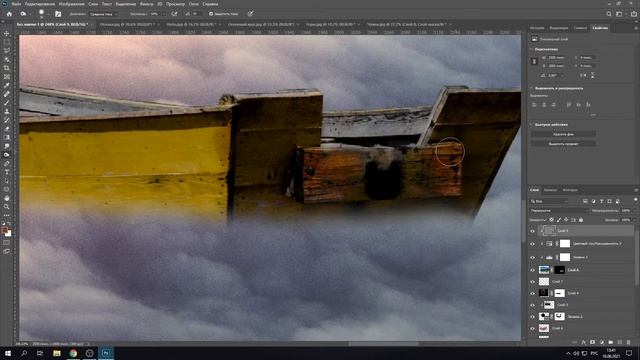The image size is (640, 360).
Task: Open the Файл menu
Action: point(16,4)
